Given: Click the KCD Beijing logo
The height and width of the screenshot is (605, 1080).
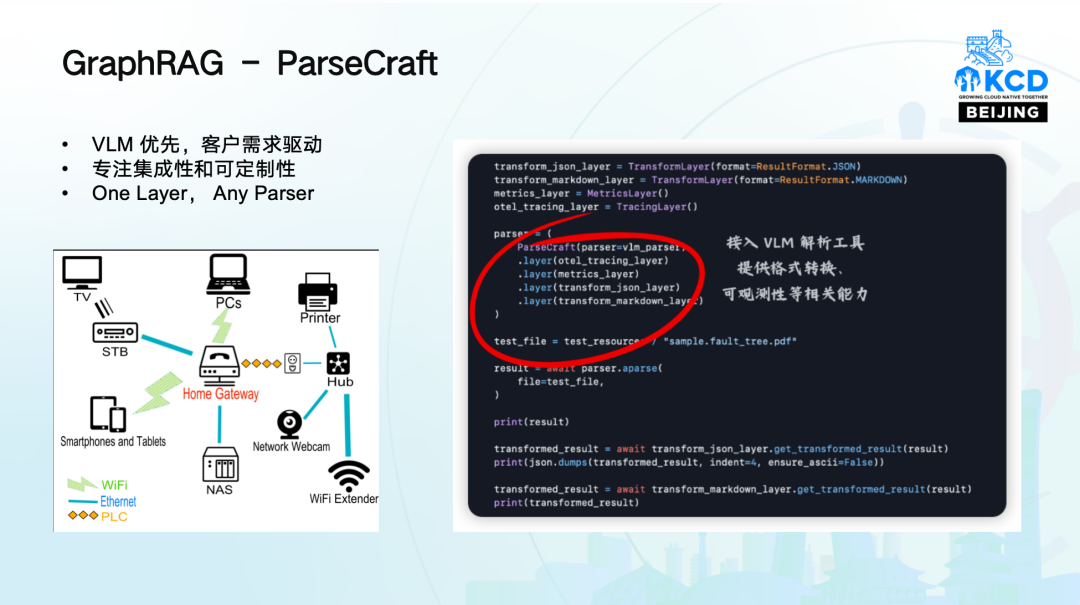Looking at the screenshot, I should (x=1002, y=76).
